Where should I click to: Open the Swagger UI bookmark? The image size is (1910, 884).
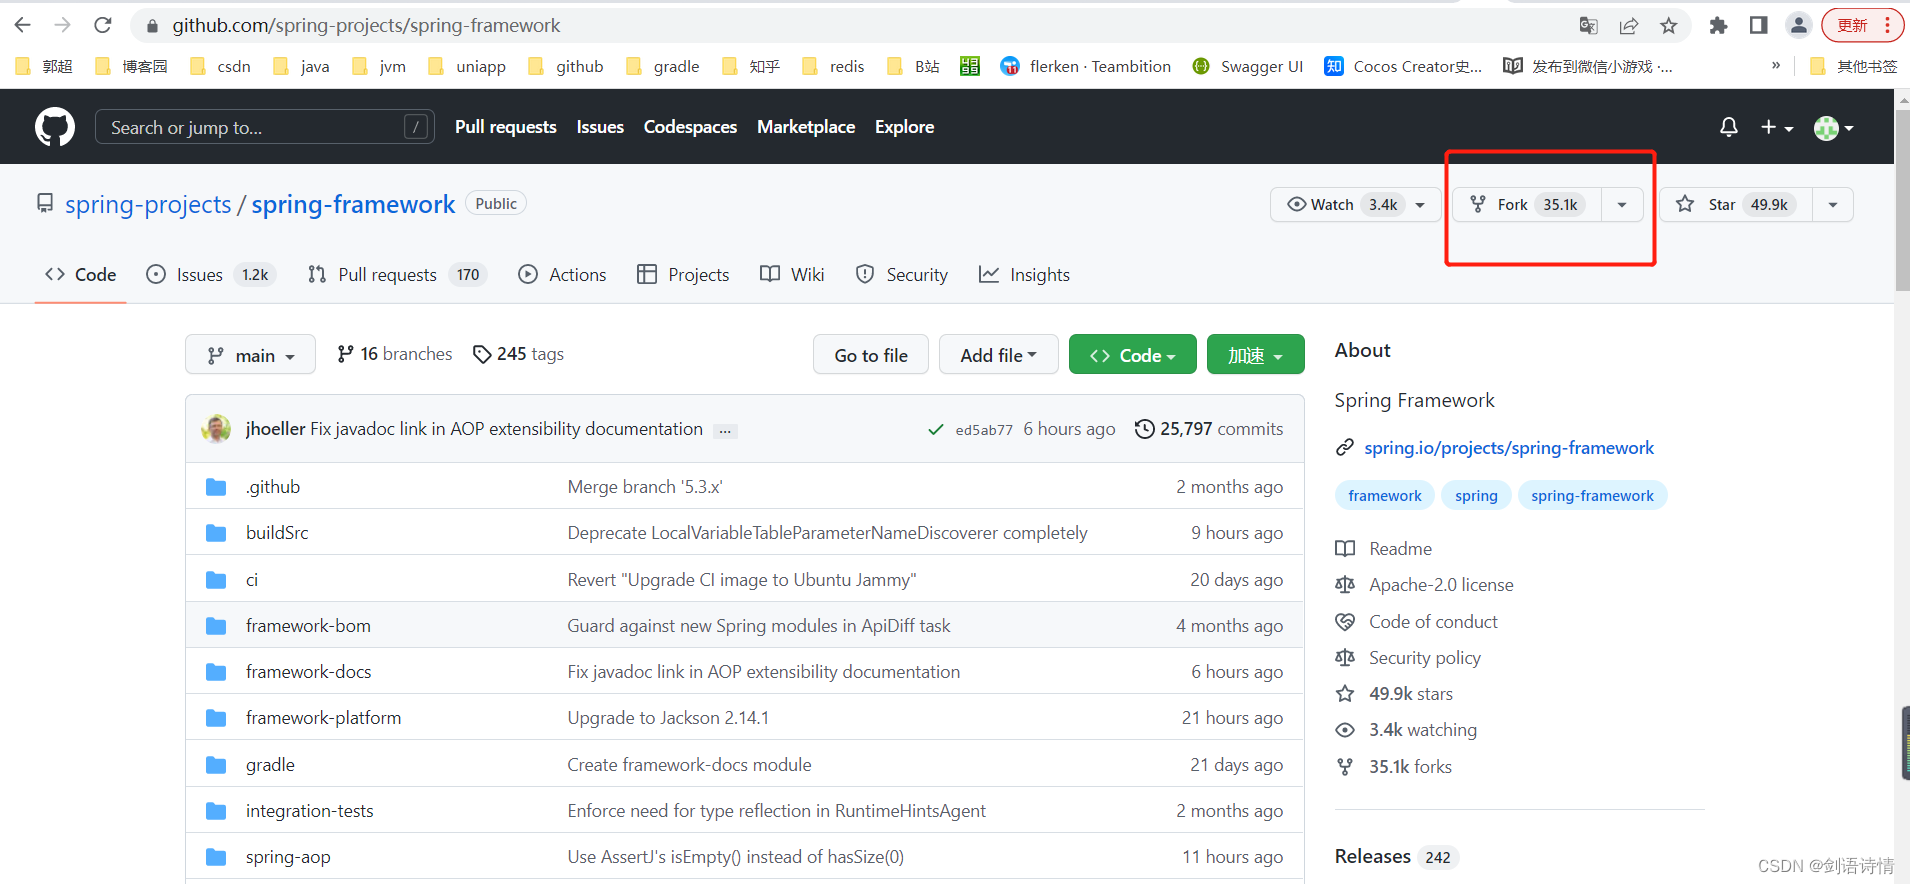(1249, 66)
